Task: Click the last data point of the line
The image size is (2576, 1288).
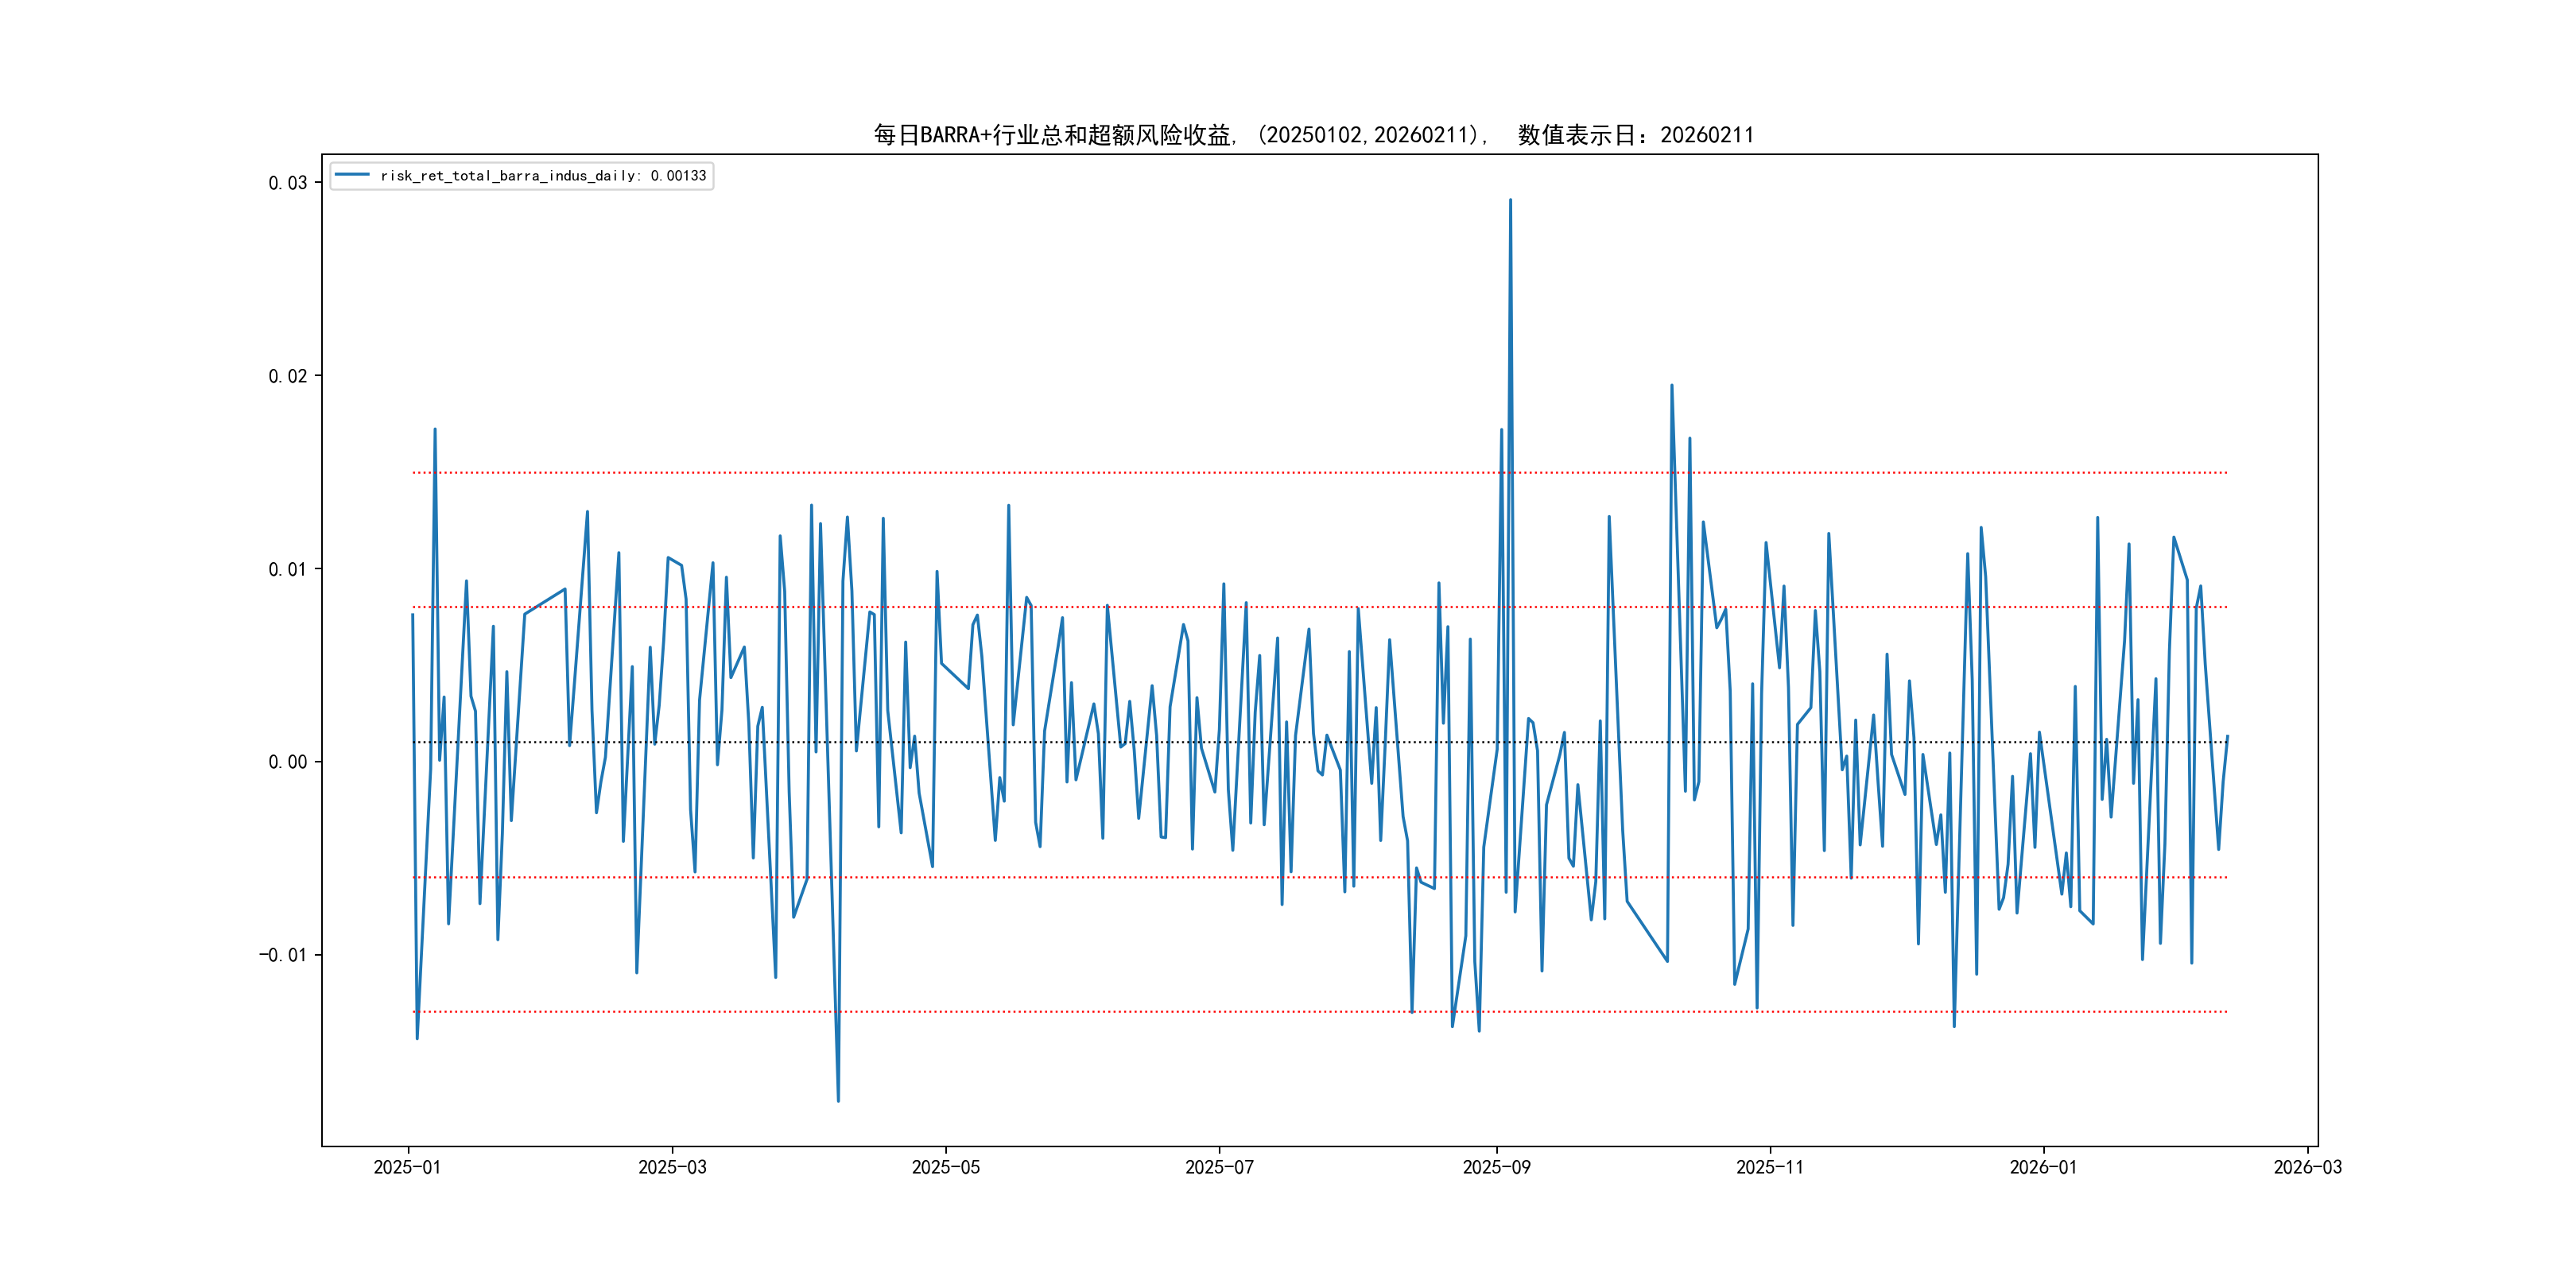Action: 2227,736
